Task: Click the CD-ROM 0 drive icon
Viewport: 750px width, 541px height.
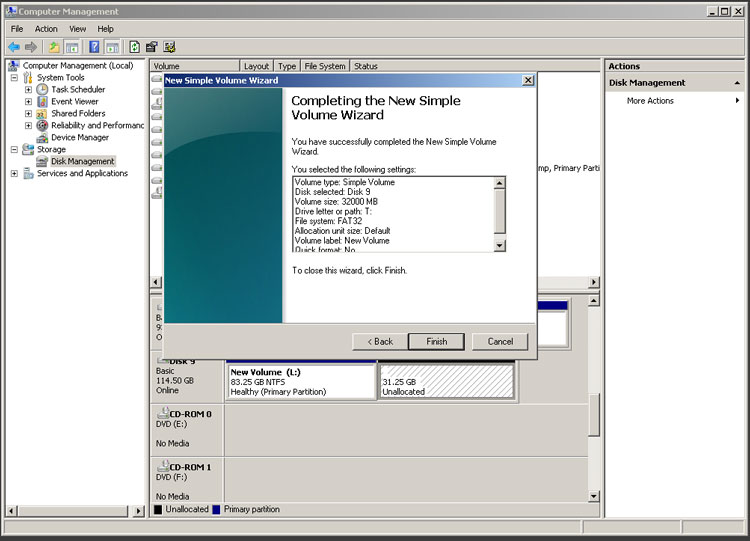Action: (x=163, y=412)
